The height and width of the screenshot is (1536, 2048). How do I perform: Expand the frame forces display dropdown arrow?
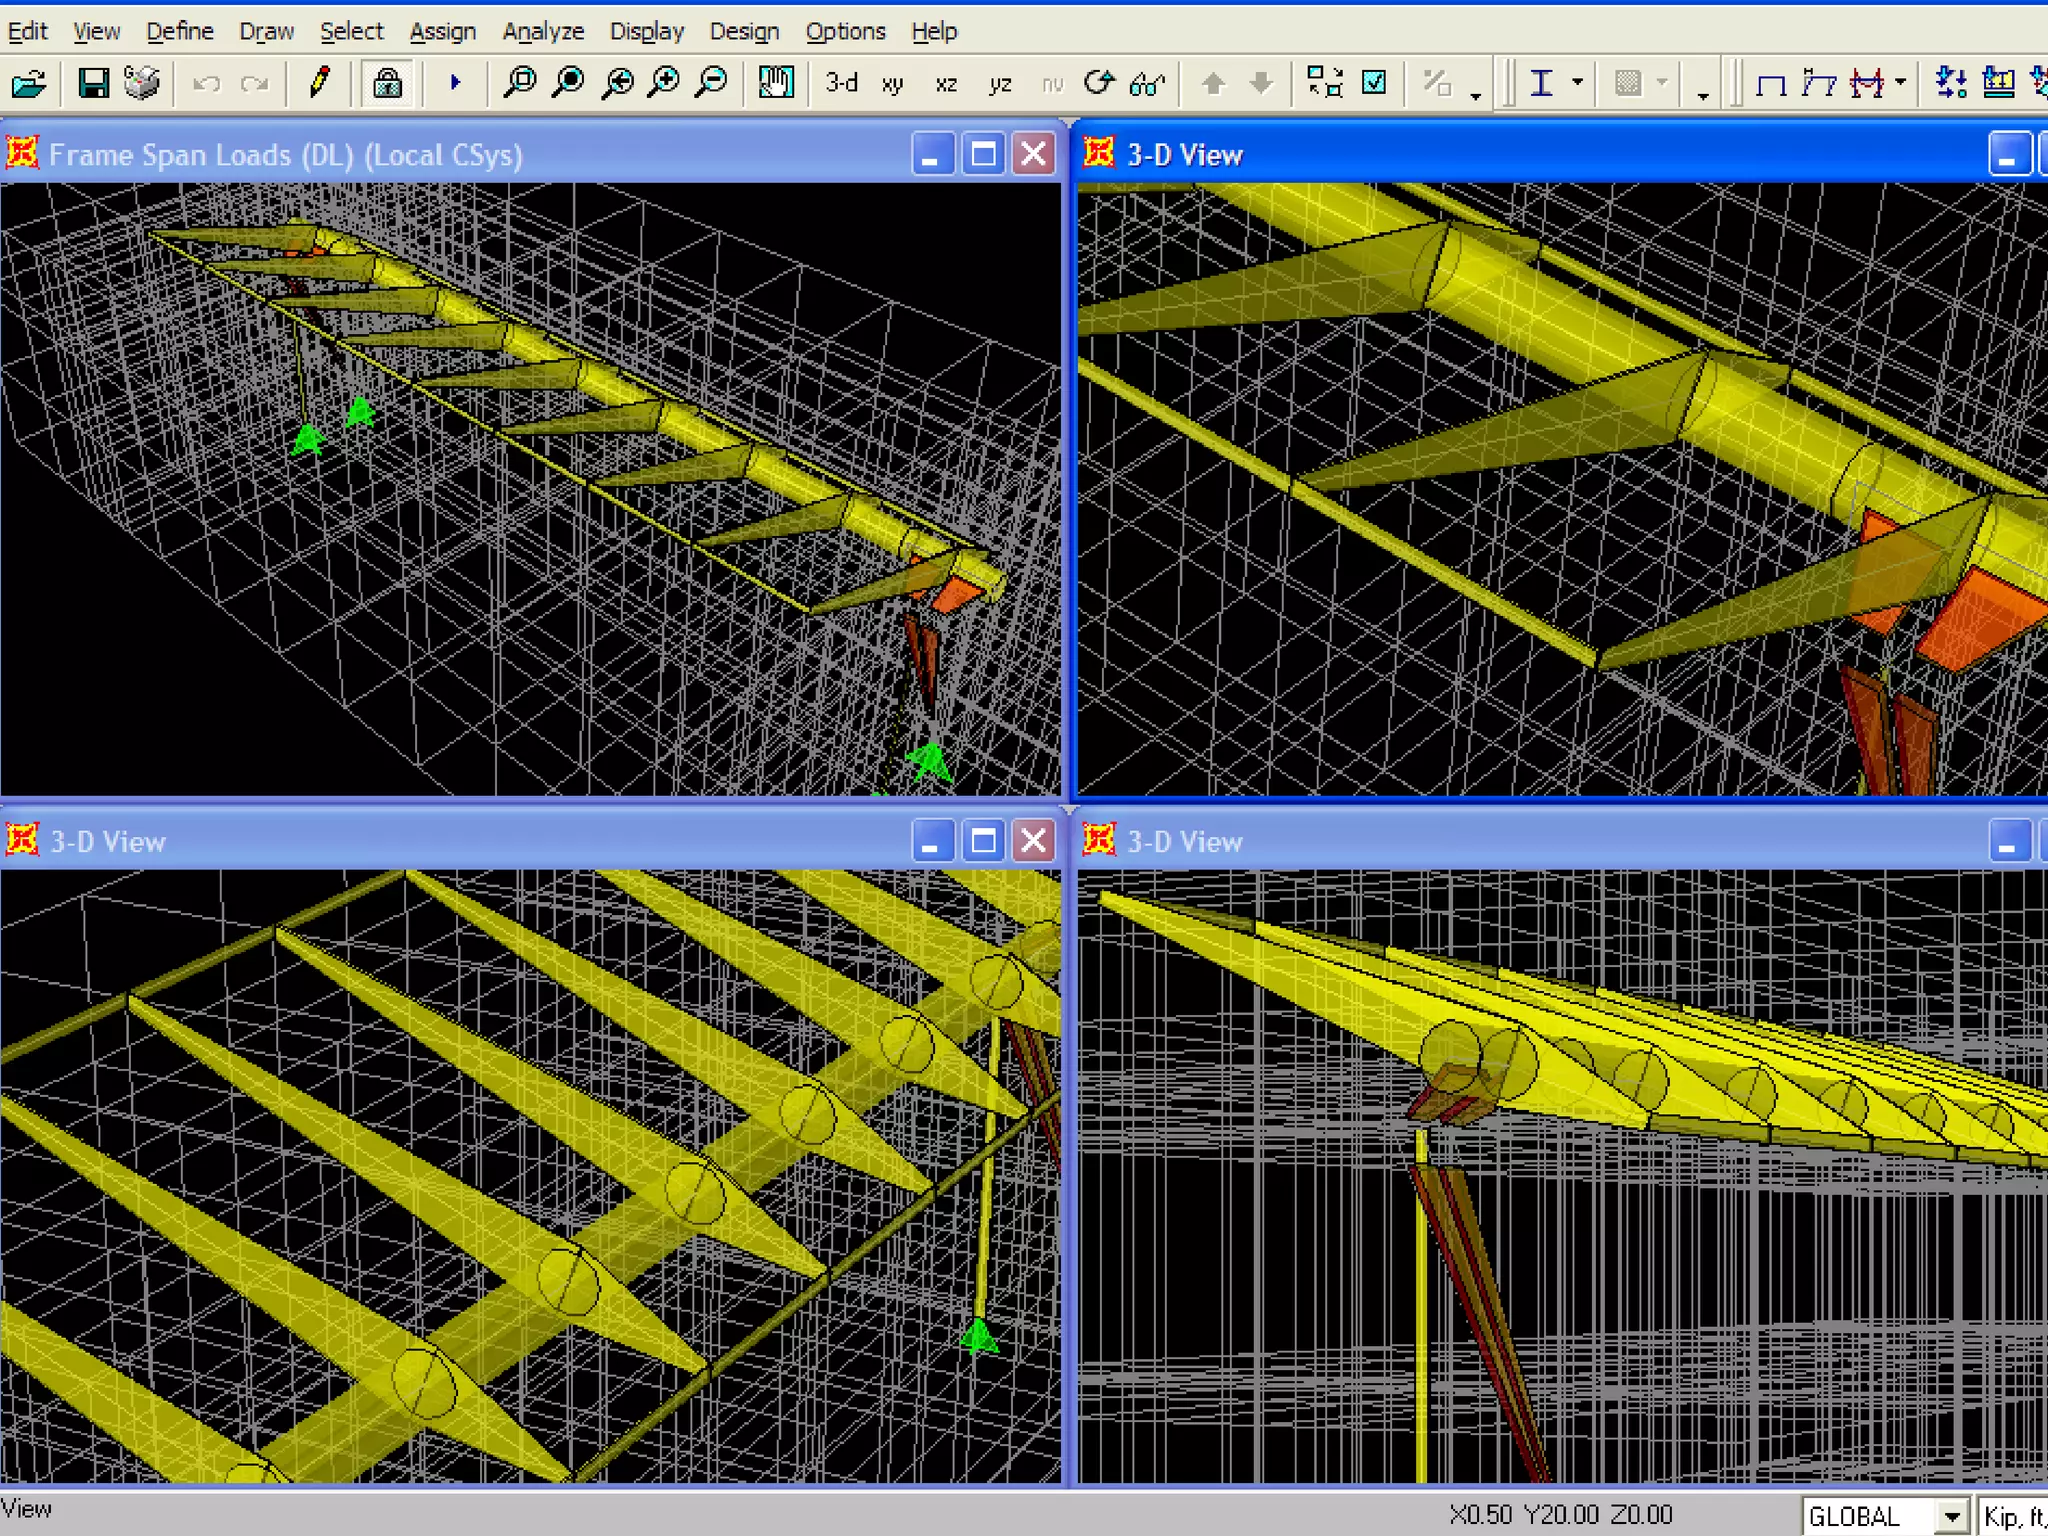[x=1900, y=83]
